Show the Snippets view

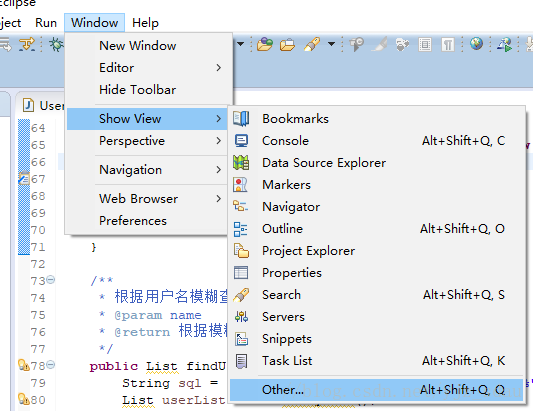[376, 339]
